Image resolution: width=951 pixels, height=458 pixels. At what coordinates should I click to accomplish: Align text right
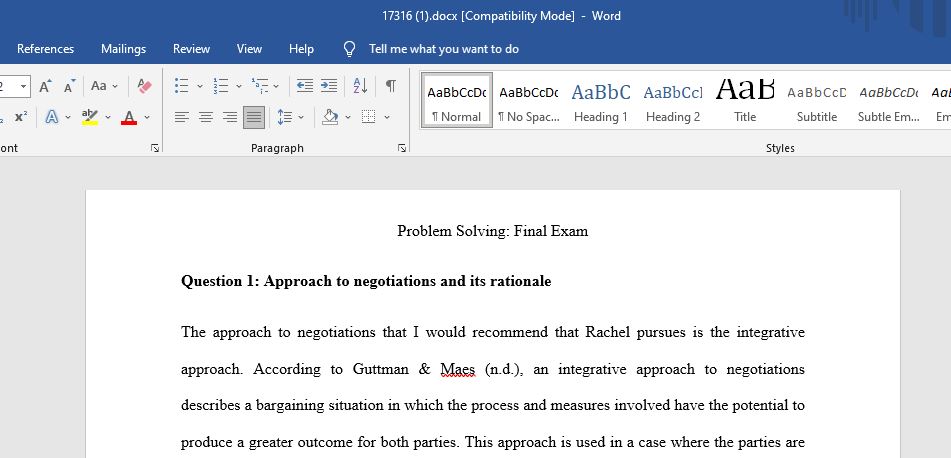coord(229,117)
